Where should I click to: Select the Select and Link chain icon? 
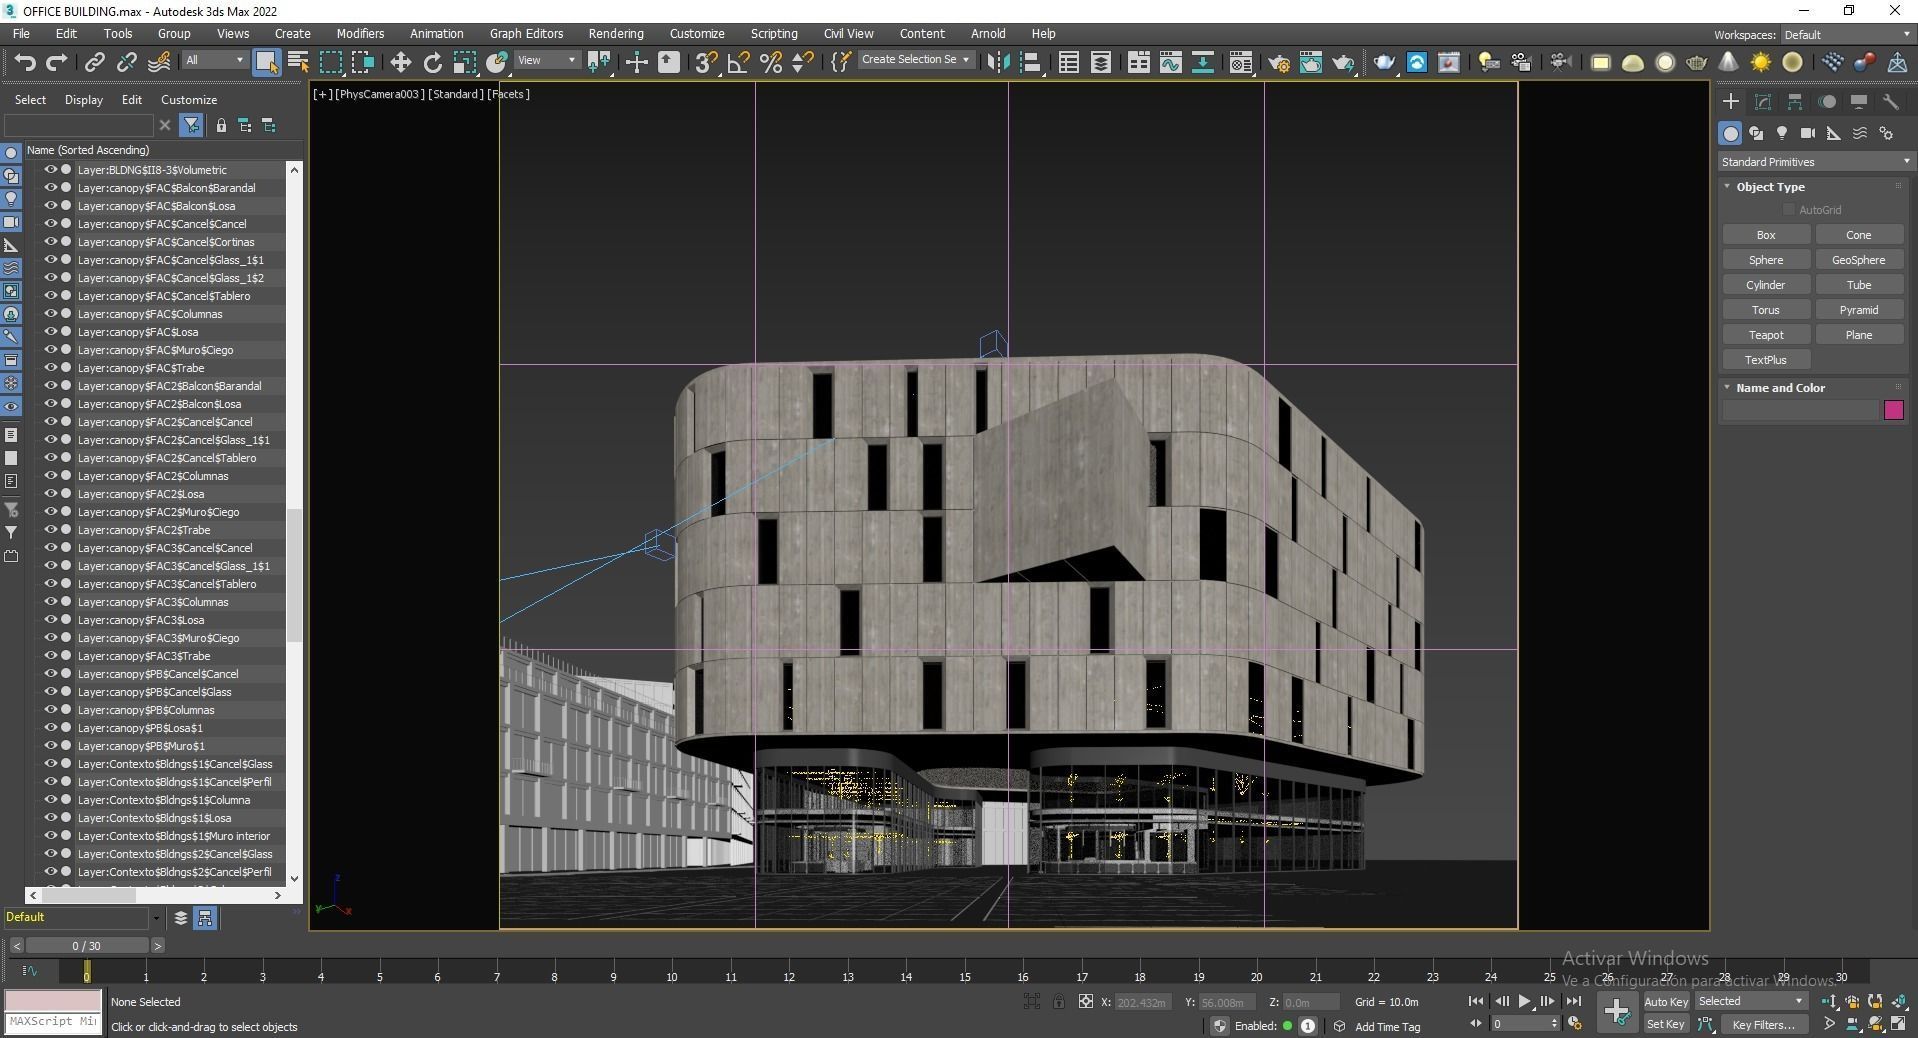(x=94, y=62)
